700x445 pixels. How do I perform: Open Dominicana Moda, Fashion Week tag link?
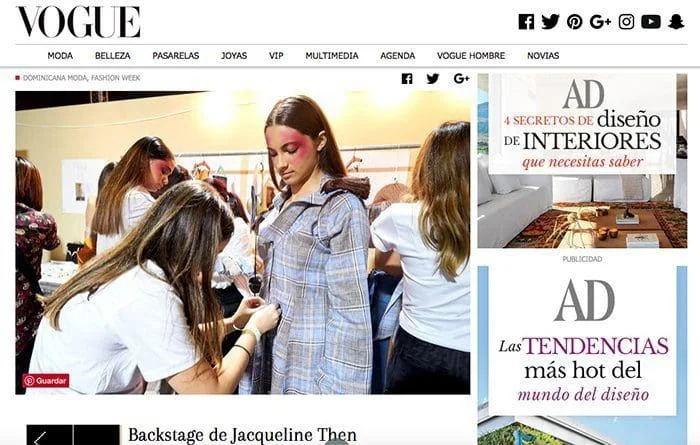click(x=81, y=78)
